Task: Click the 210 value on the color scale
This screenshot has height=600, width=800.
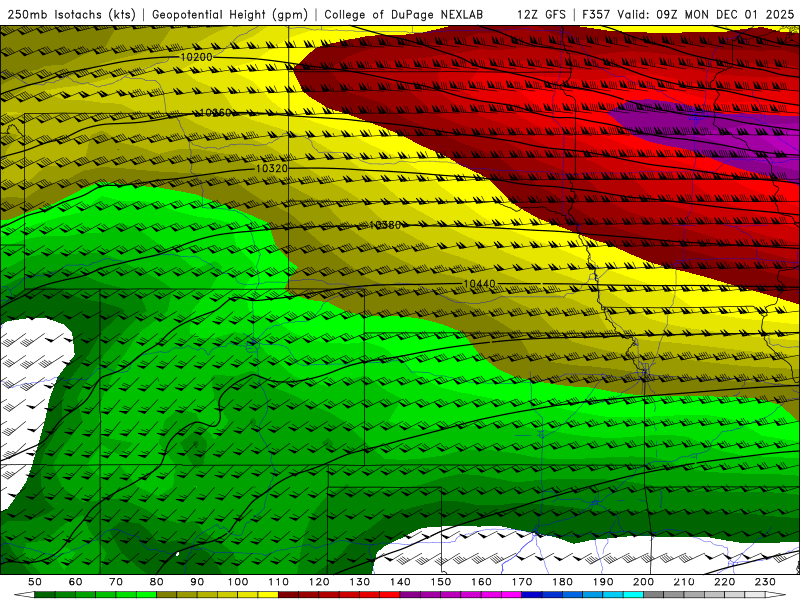Action: pyautogui.click(x=685, y=582)
